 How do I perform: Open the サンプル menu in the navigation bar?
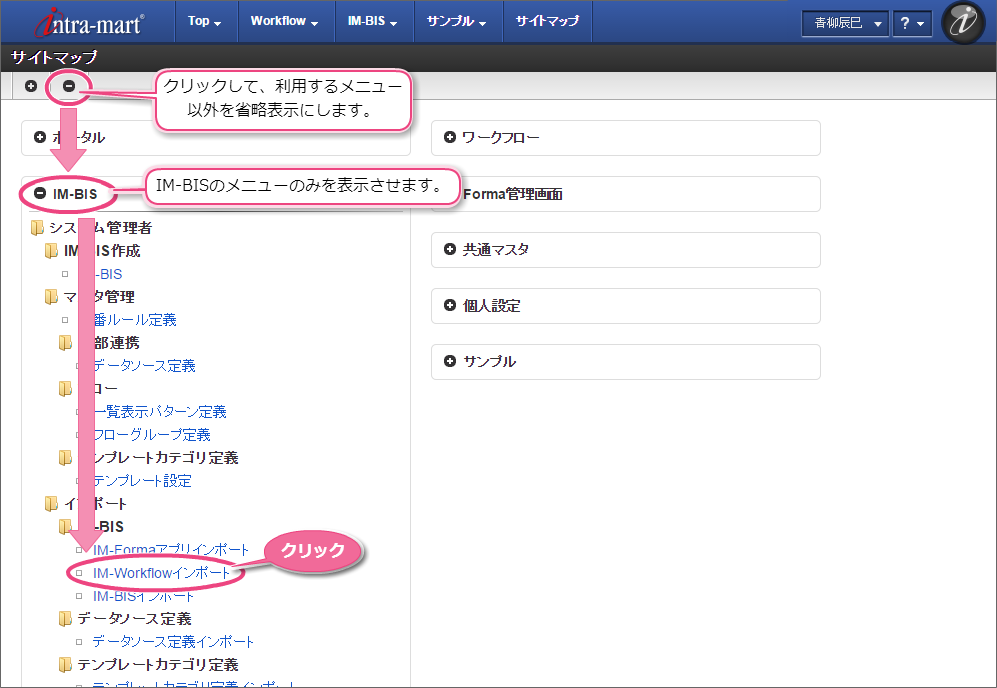(457, 21)
